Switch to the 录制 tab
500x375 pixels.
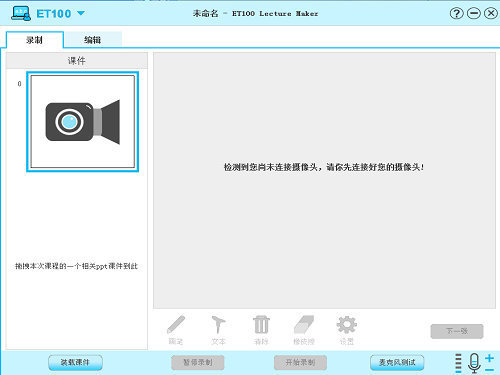tap(35, 40)
